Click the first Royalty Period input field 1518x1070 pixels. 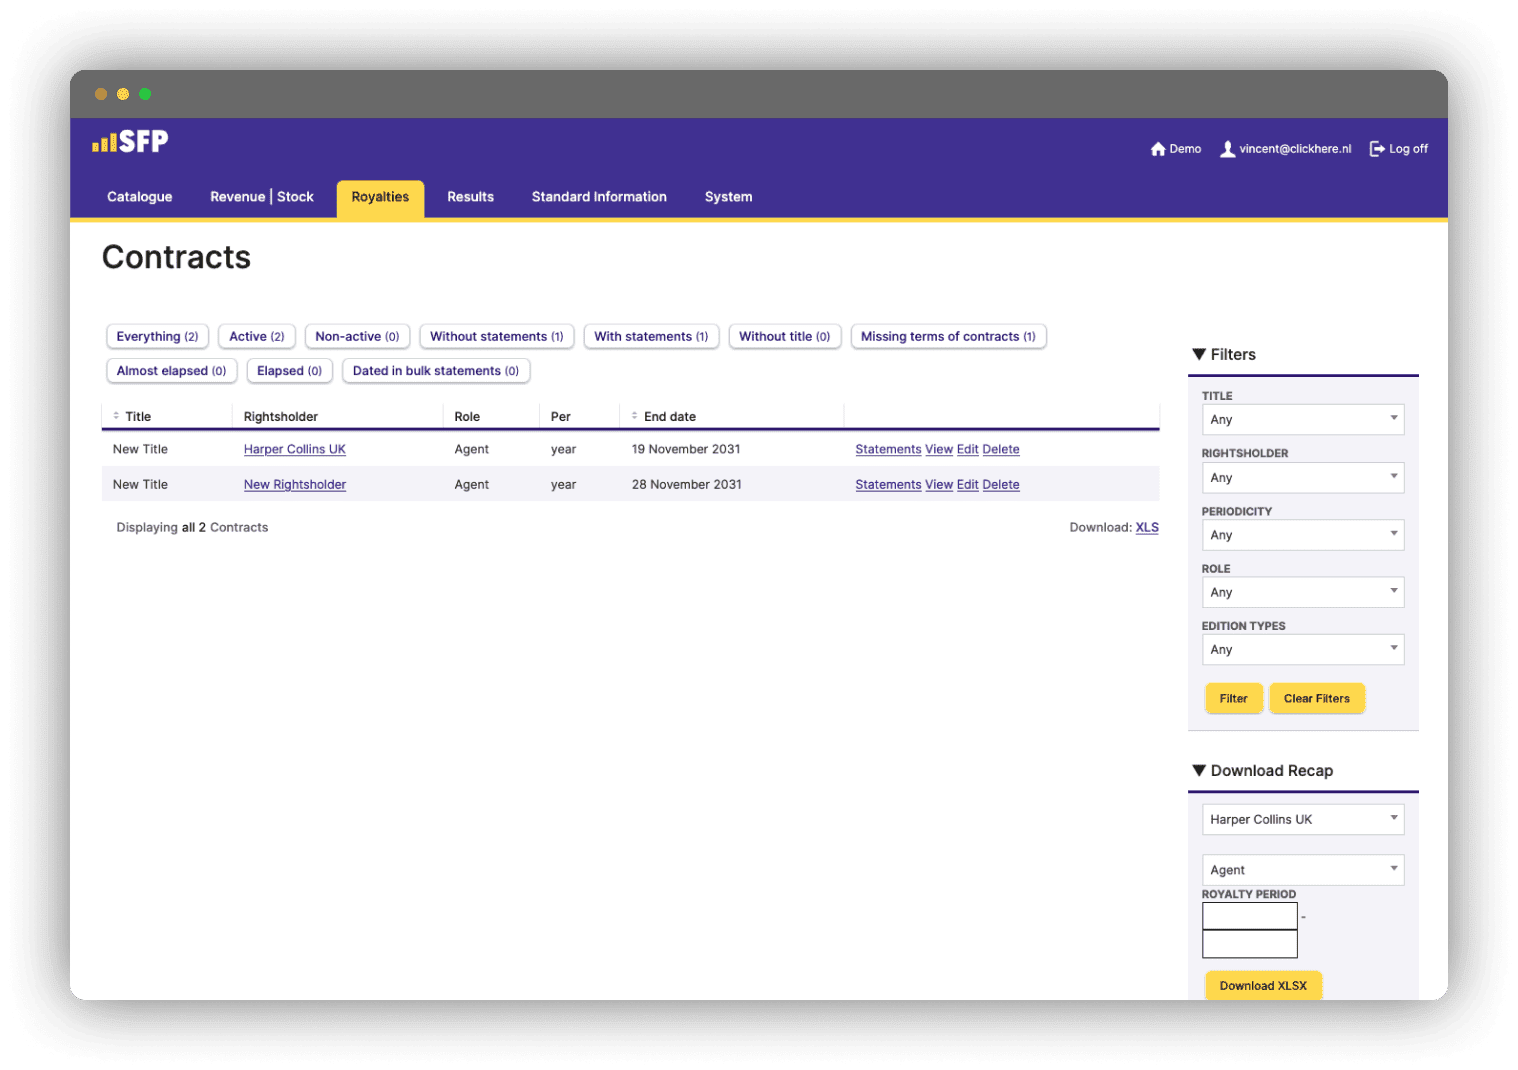[x=1249, y=916]
